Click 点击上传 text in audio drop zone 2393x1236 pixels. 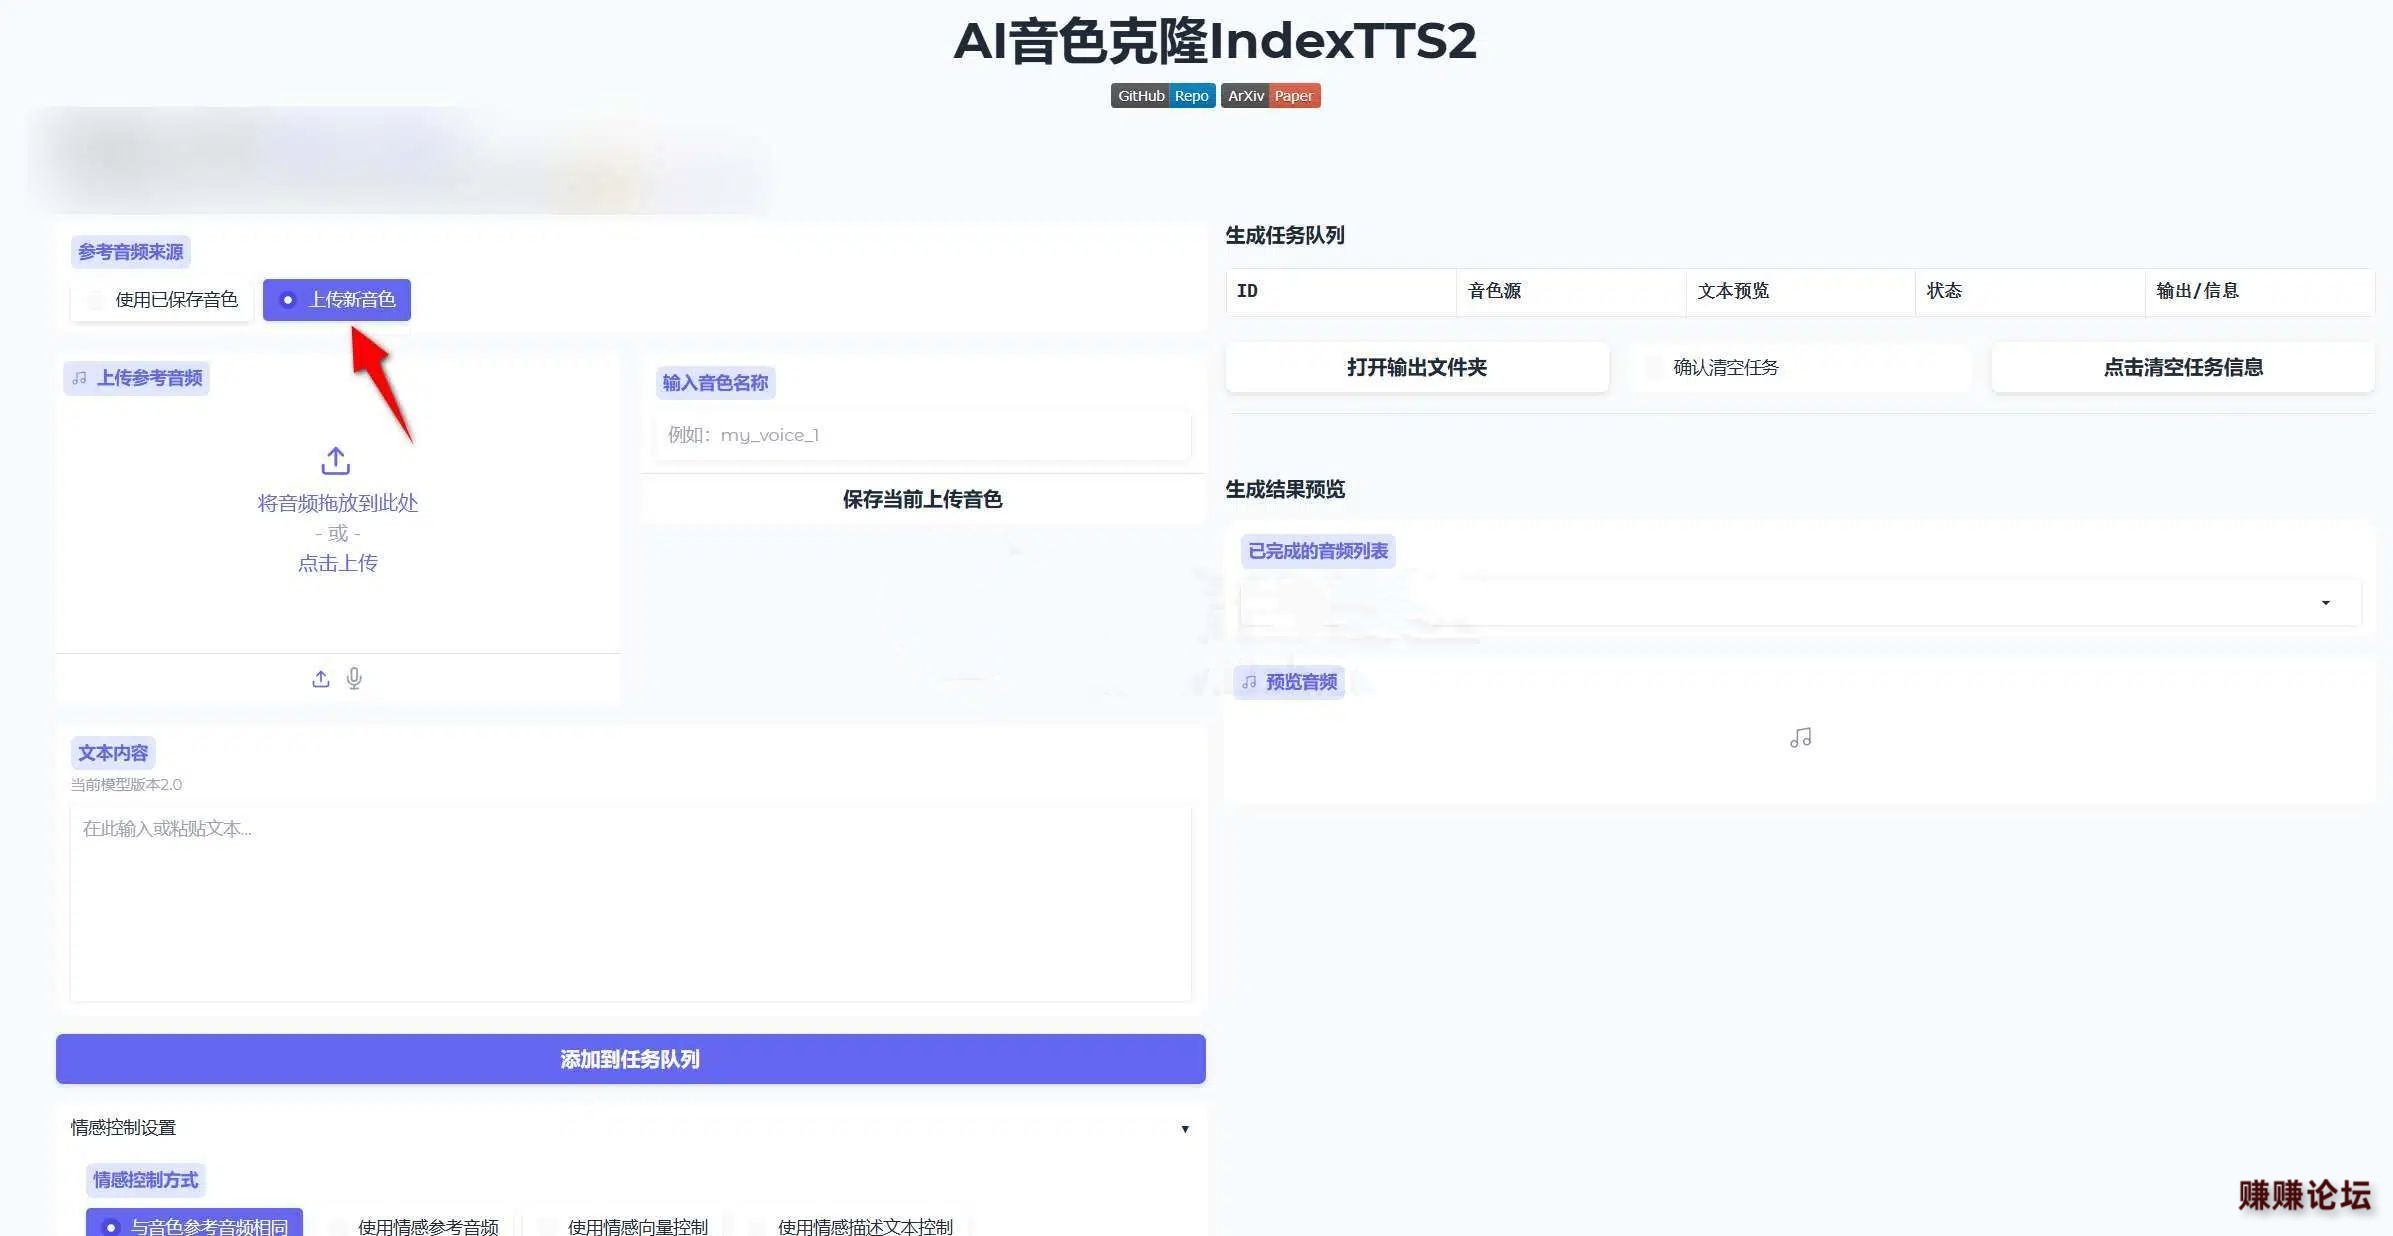pos(337,563)
